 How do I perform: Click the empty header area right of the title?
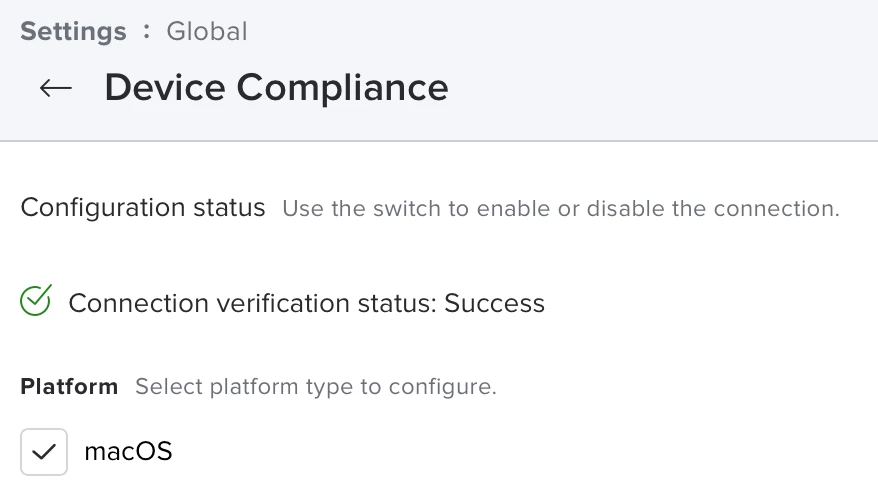click(663, 88)
